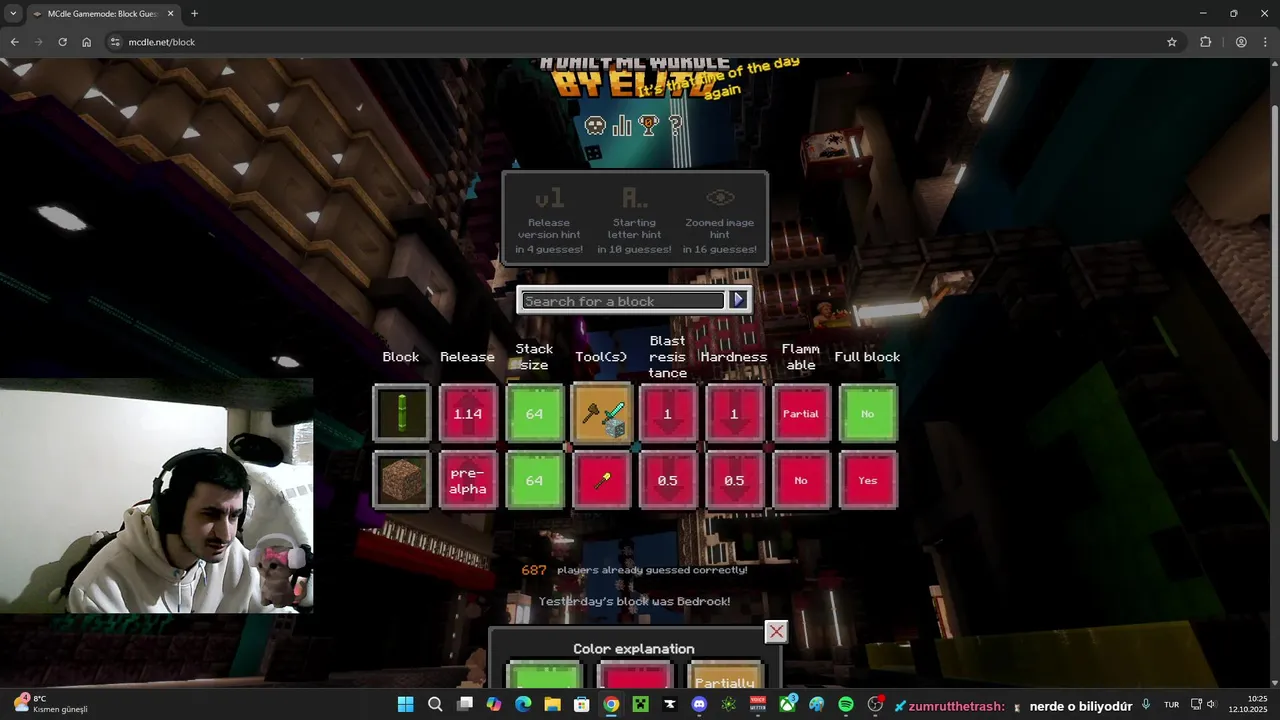Click the dirt block guess tile
The image size is (1280, 720).
tap(402, 480)
